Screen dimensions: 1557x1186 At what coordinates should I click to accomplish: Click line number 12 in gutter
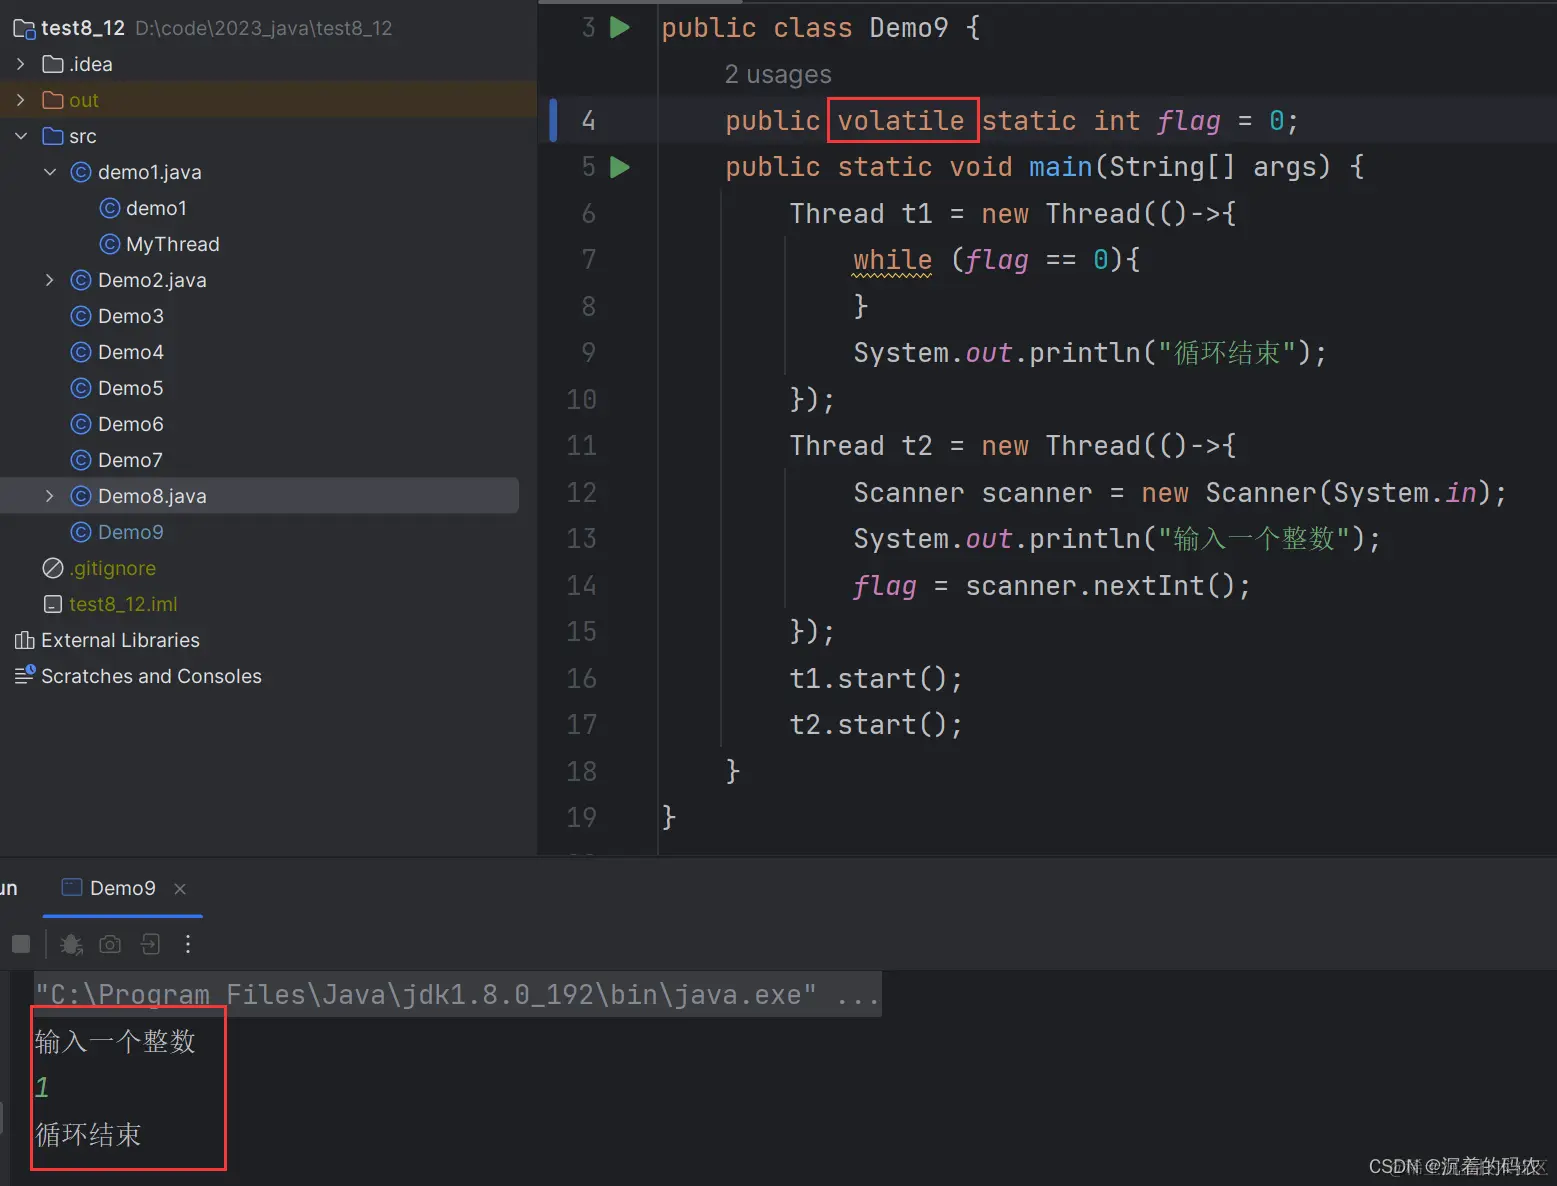tap(581, 493)
